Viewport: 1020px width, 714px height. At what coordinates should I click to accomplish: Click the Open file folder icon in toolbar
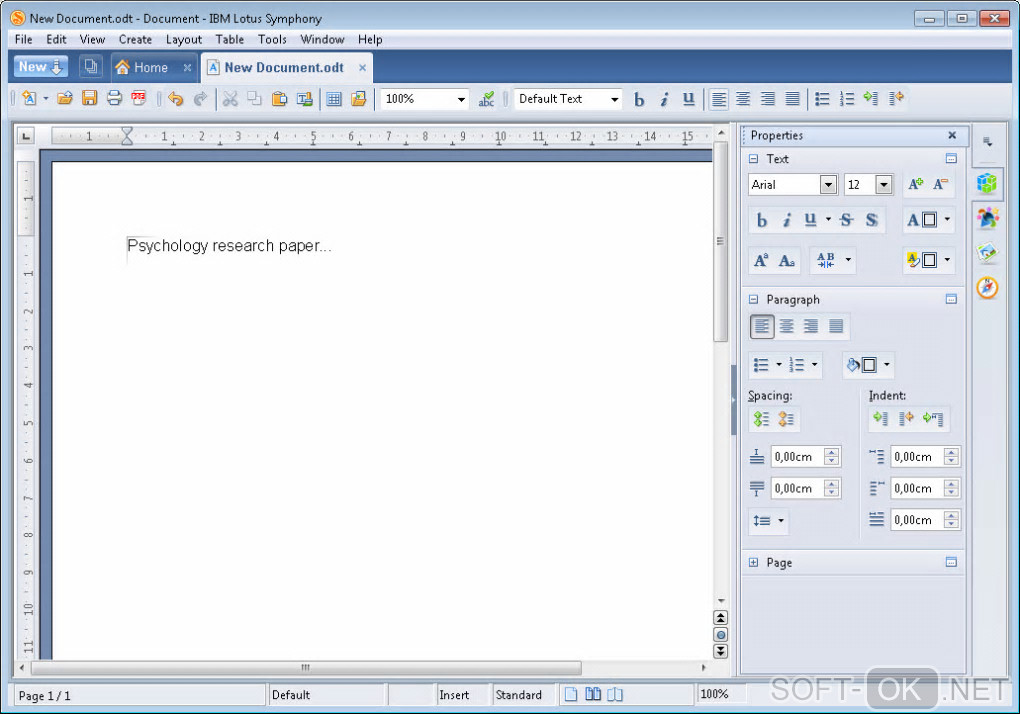click(x=64, y=99)
